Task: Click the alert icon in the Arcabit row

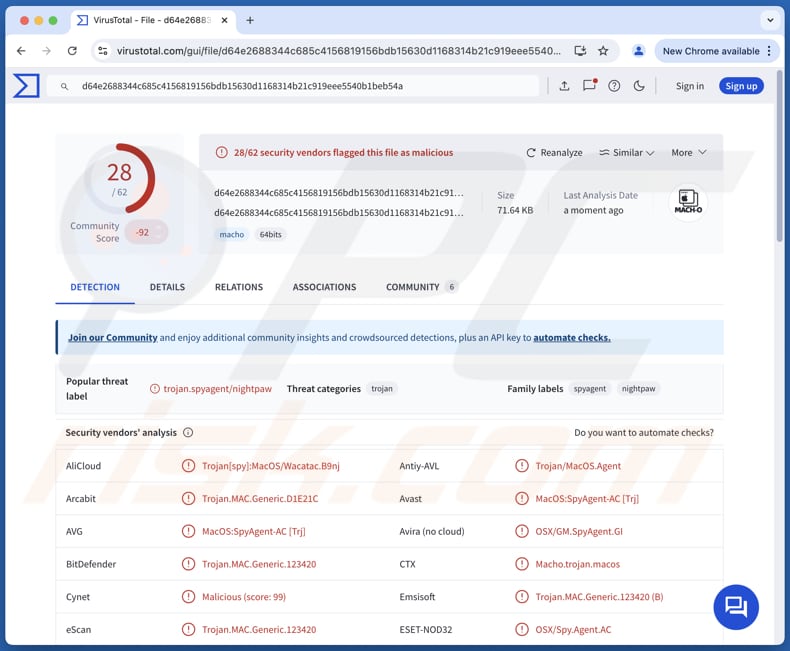Action: click(188, 499)
